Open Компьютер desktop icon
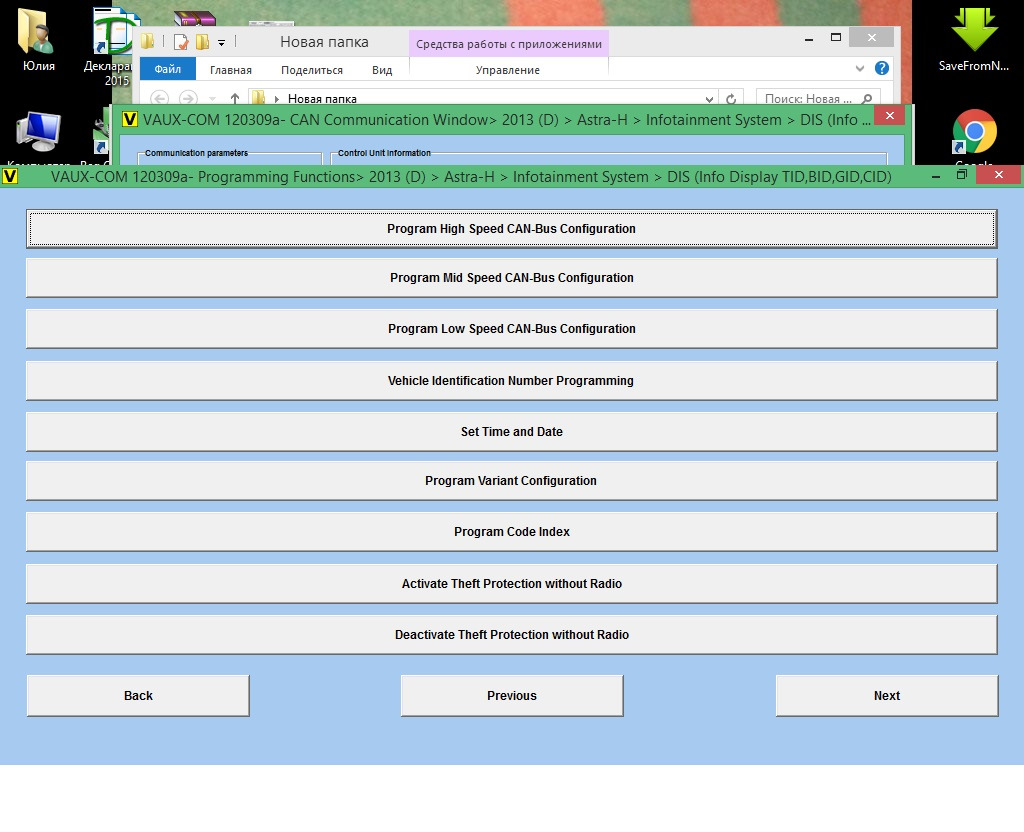The height and width of the screenshot is (832, 1024). (x=38, y=136)
